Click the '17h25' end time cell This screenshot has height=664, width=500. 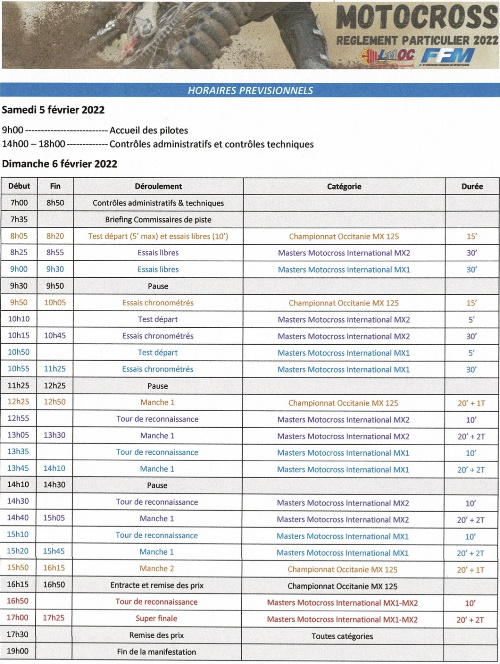[x=54, y=618]
